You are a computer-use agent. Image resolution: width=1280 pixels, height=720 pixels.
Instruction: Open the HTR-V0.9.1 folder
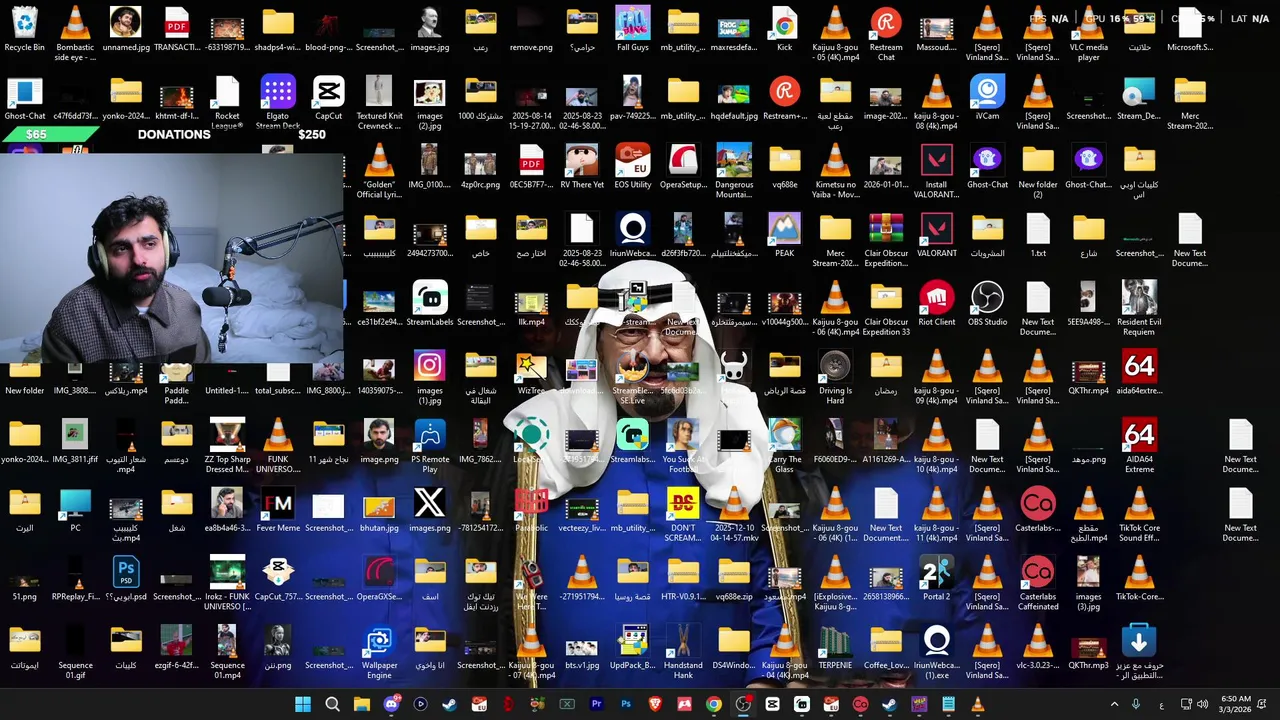tap(683, 579)
